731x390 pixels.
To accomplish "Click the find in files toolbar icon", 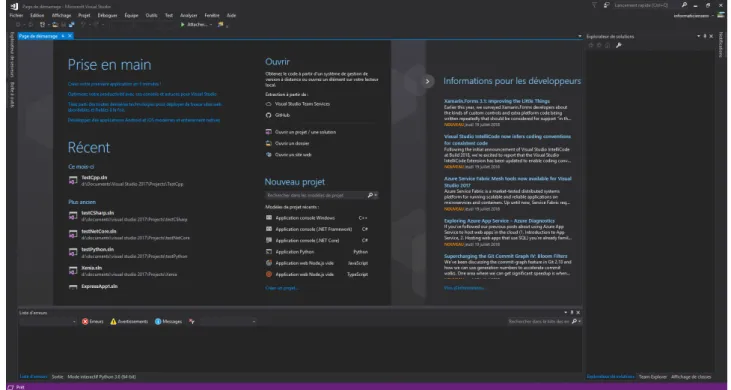I will [x=221, y=25].
